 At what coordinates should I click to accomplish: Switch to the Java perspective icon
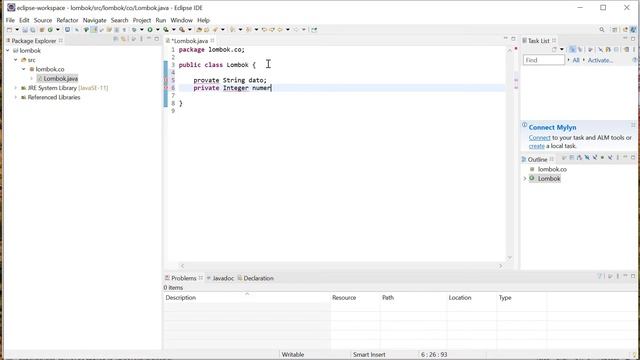tap(633, 30)
